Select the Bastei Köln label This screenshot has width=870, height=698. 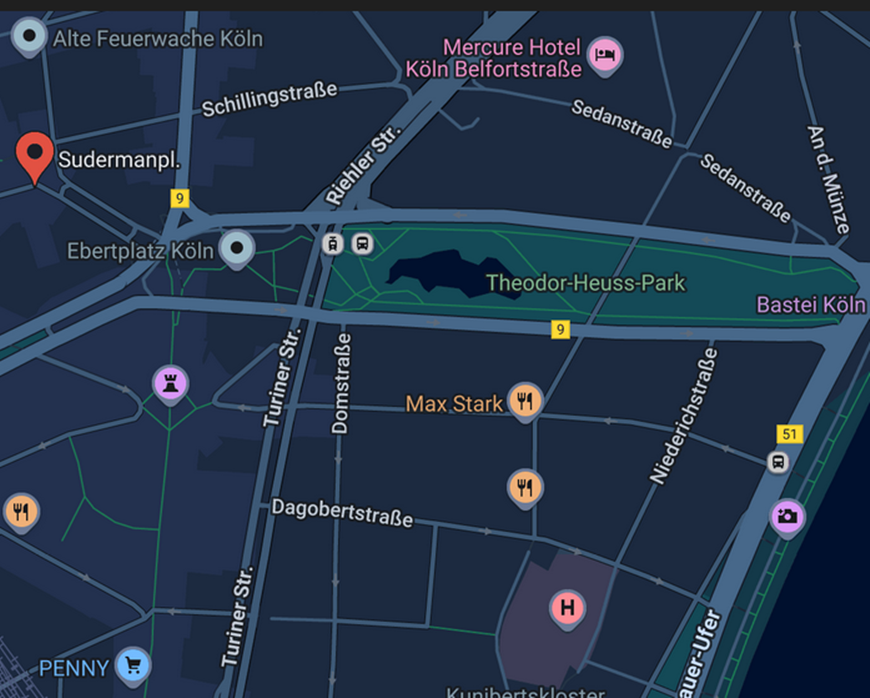tap(811, 305)
